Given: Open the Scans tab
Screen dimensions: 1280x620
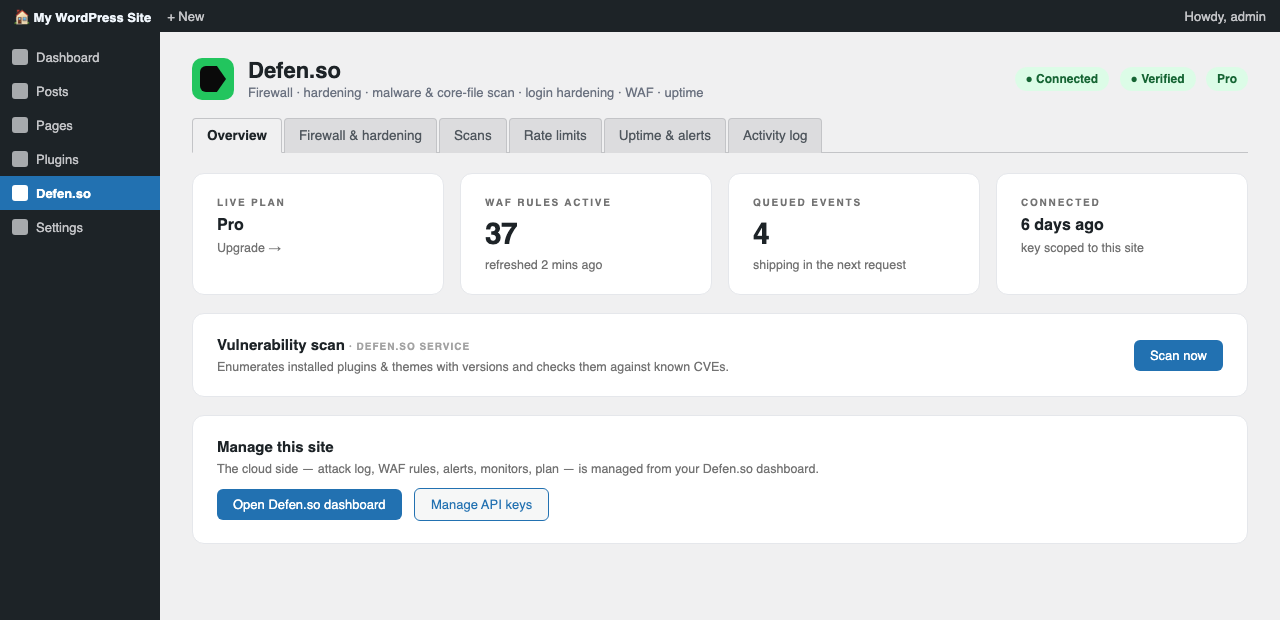Looking at the screenshot, I should [473, 136].
